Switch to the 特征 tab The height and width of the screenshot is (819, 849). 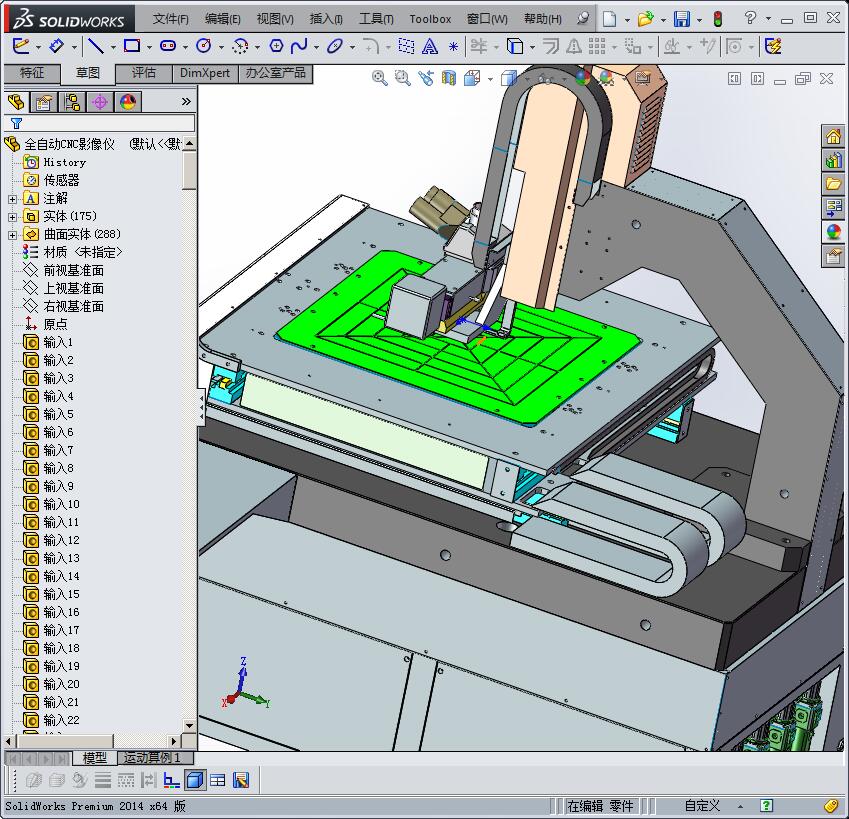[x=31, y=73]
